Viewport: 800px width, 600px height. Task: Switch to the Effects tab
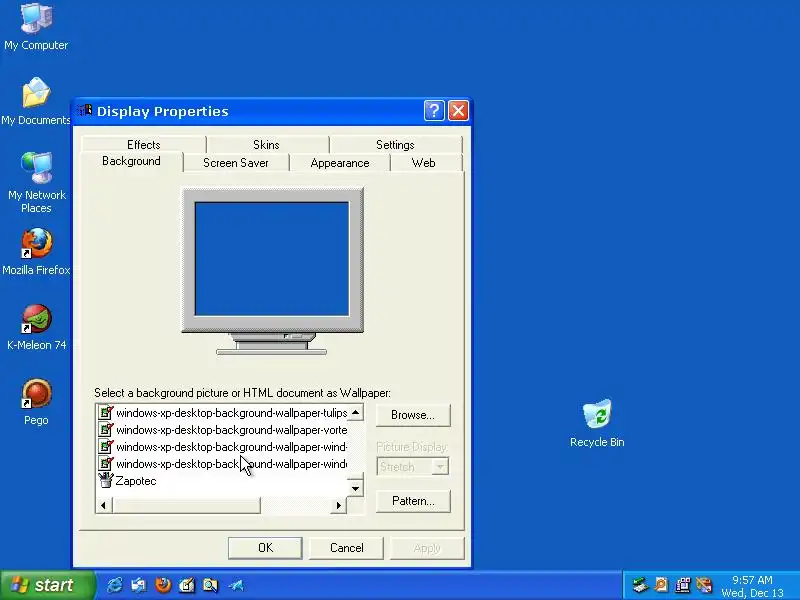pos(144,145)
